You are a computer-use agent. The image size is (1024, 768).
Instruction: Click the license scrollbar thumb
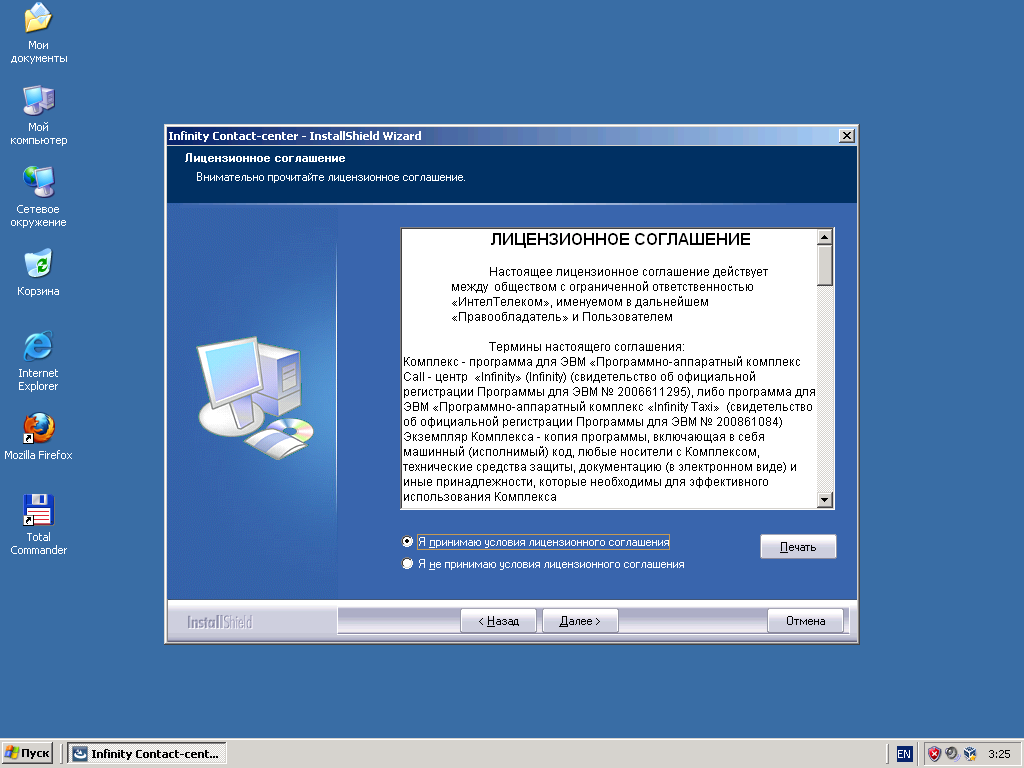(x=825, y=265)
